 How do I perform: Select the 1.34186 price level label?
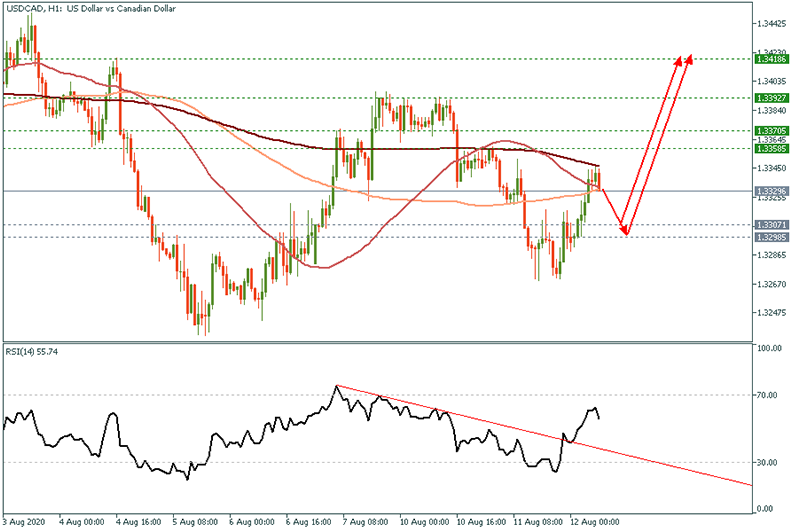coord(774,60)
